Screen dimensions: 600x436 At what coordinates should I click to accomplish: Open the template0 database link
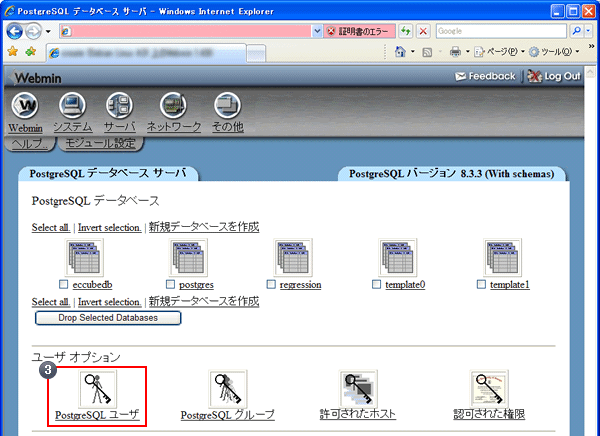click(405, 285)
